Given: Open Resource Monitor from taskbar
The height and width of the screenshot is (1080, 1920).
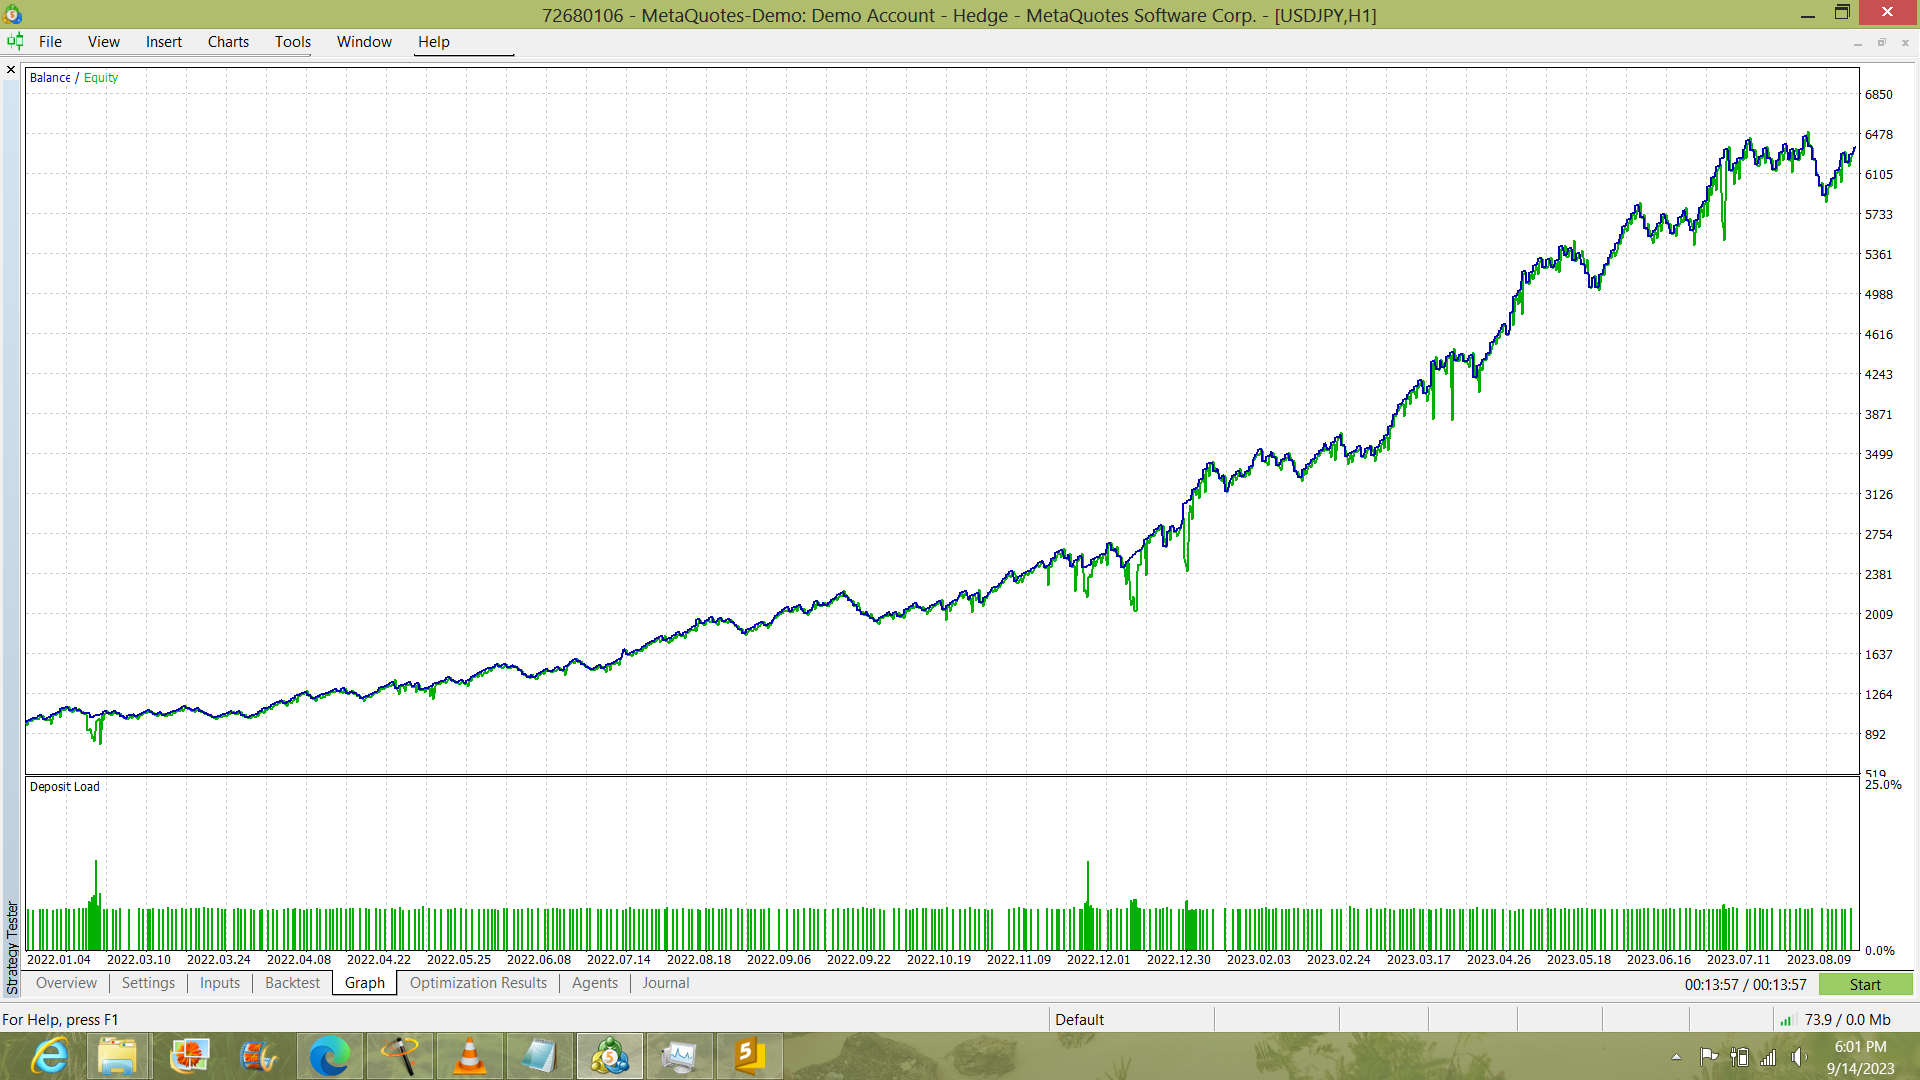Looking at the screenshot, I should (679, 1056).
